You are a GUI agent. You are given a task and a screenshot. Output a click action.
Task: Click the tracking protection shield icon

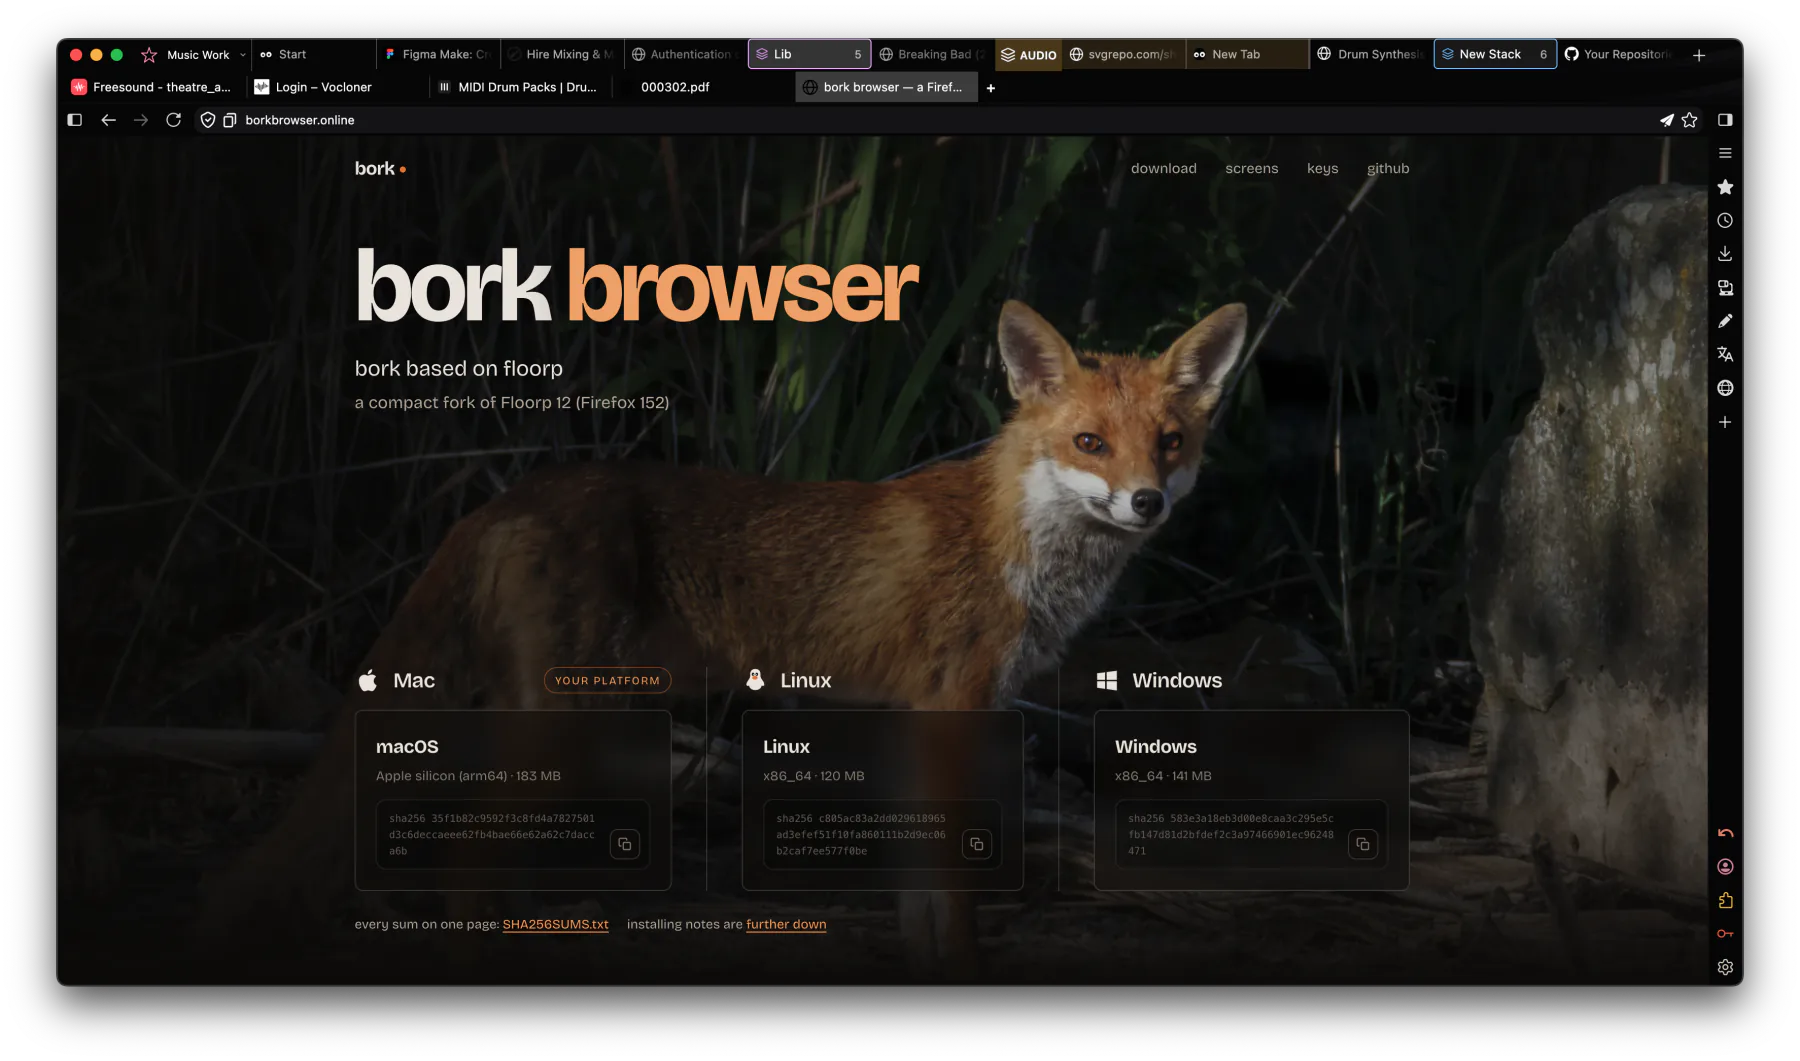(208, 120)
